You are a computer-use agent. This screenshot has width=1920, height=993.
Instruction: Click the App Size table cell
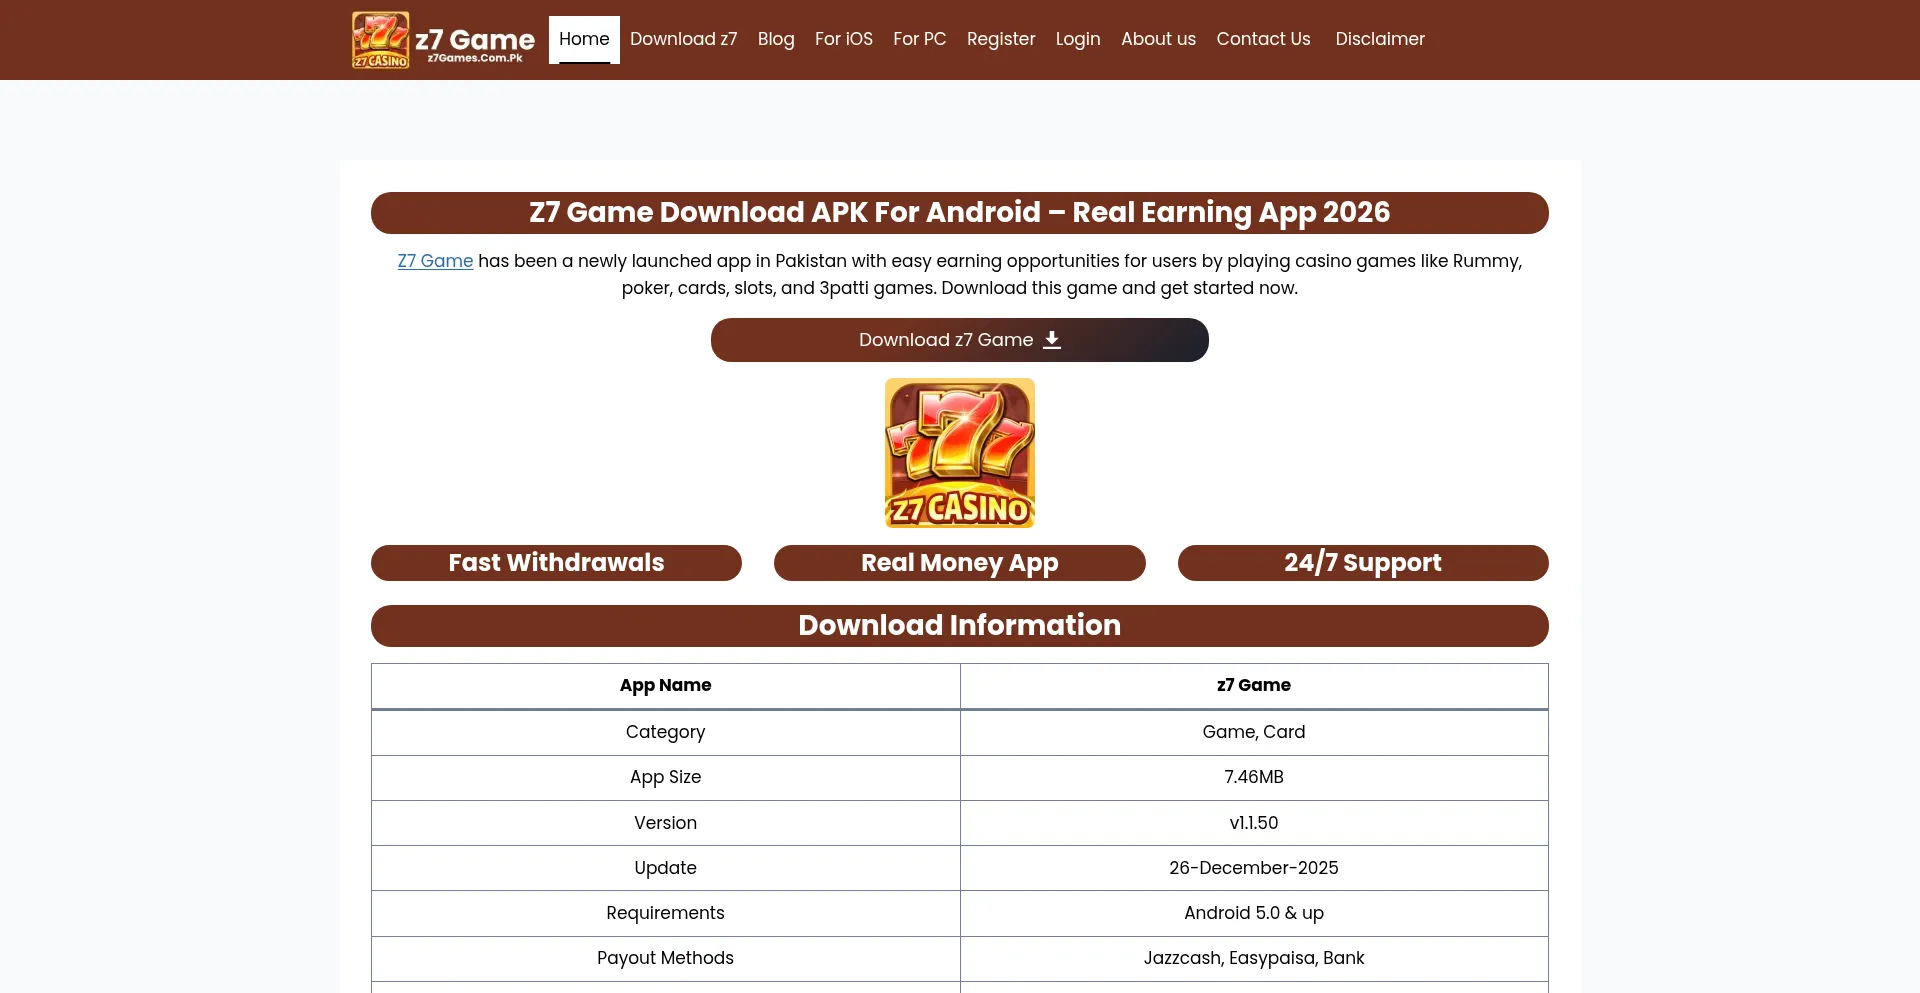[666, 778]
